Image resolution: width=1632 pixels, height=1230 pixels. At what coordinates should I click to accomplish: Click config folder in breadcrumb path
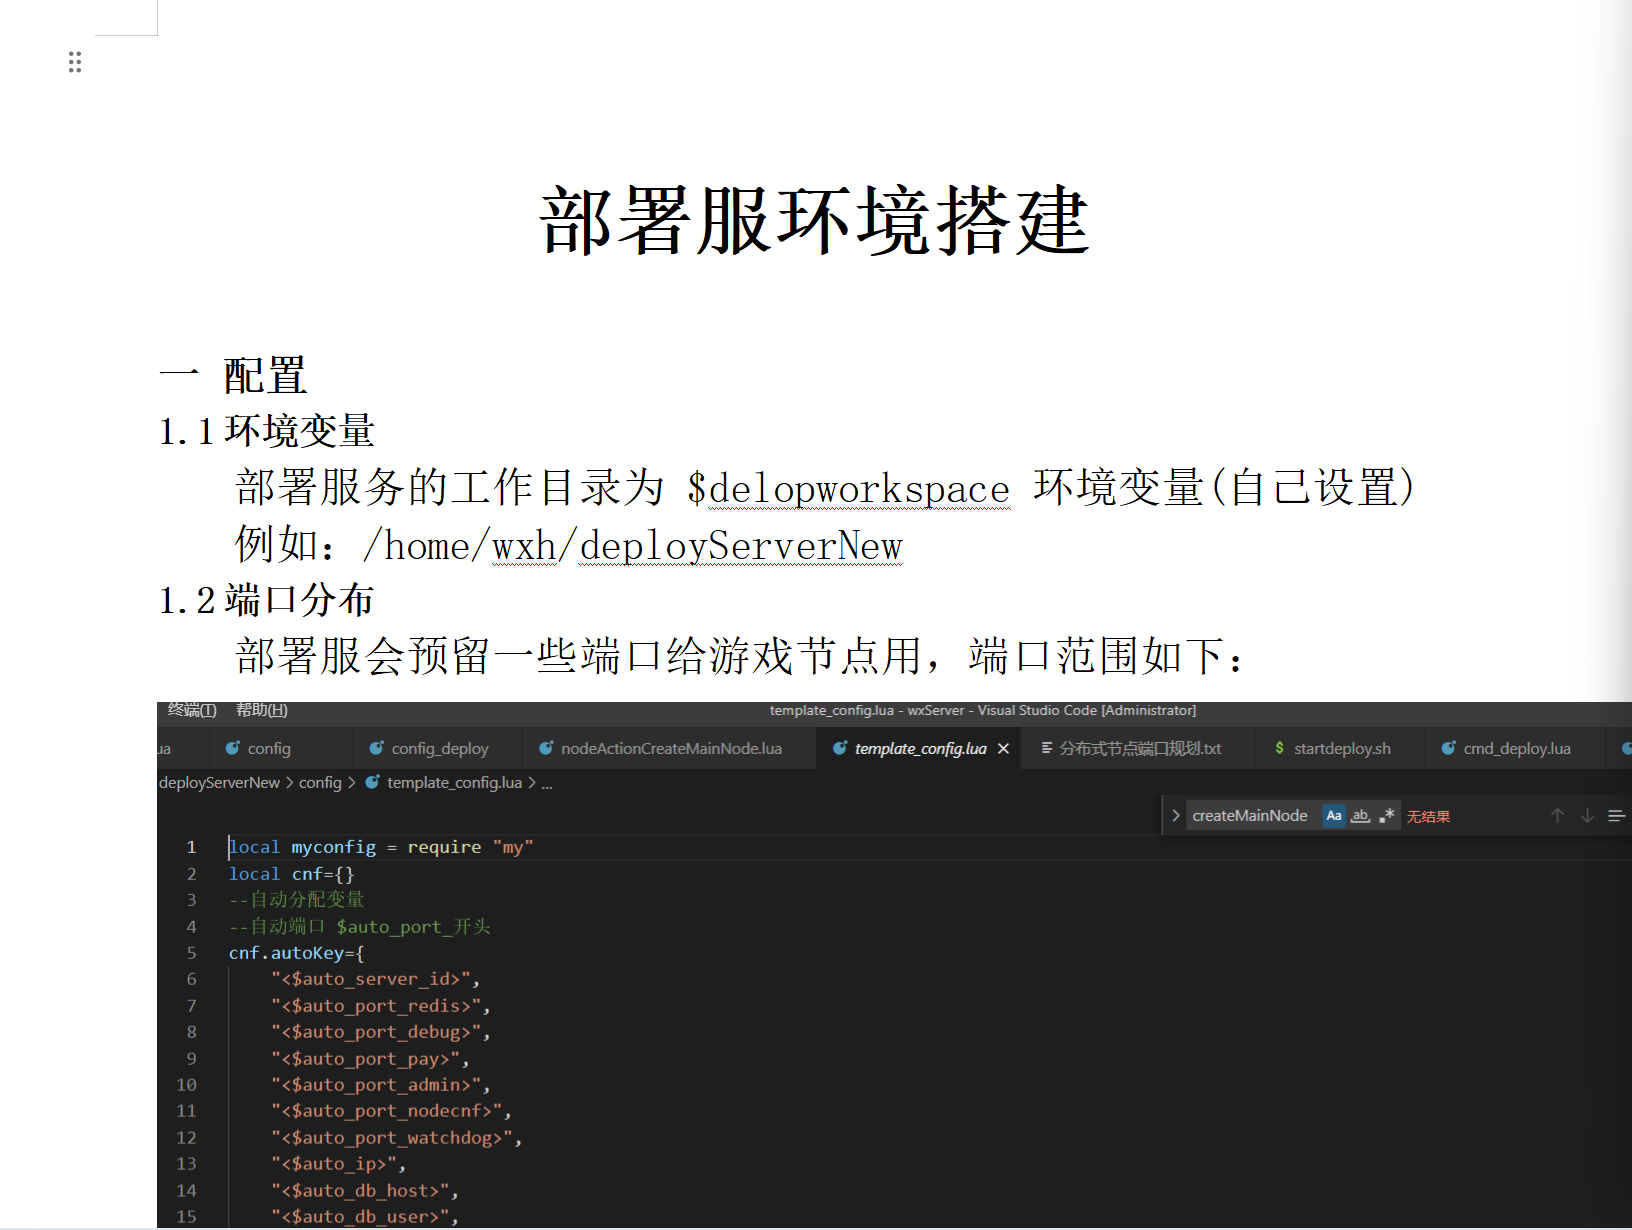point(320,782)
